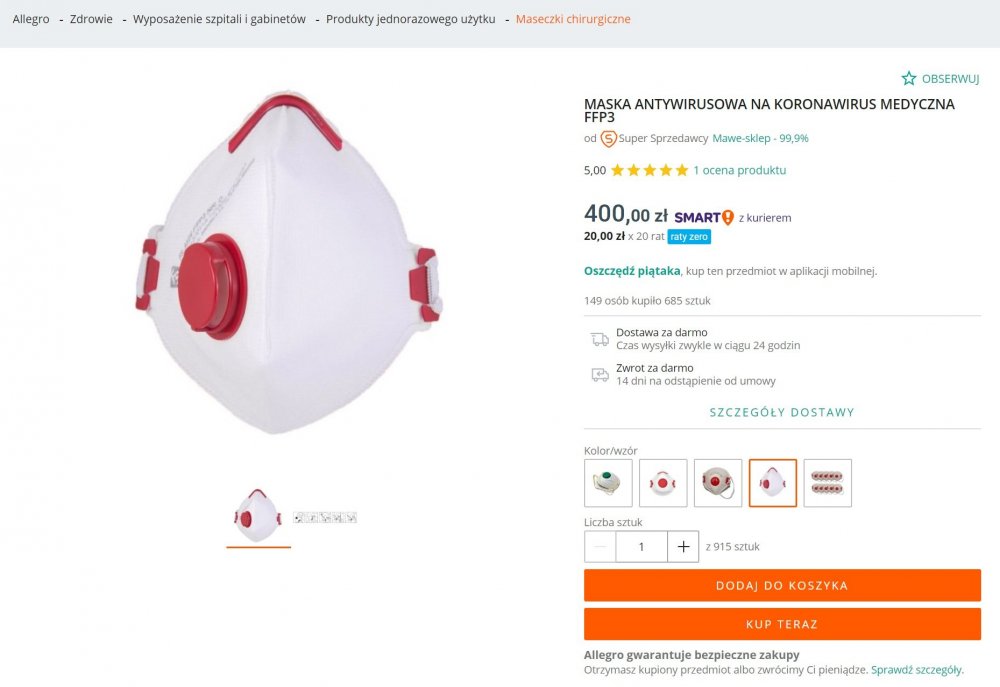The image size is (1000, 687).
Task: Click the Obserwuj star icon
Action: click(909, 78)
